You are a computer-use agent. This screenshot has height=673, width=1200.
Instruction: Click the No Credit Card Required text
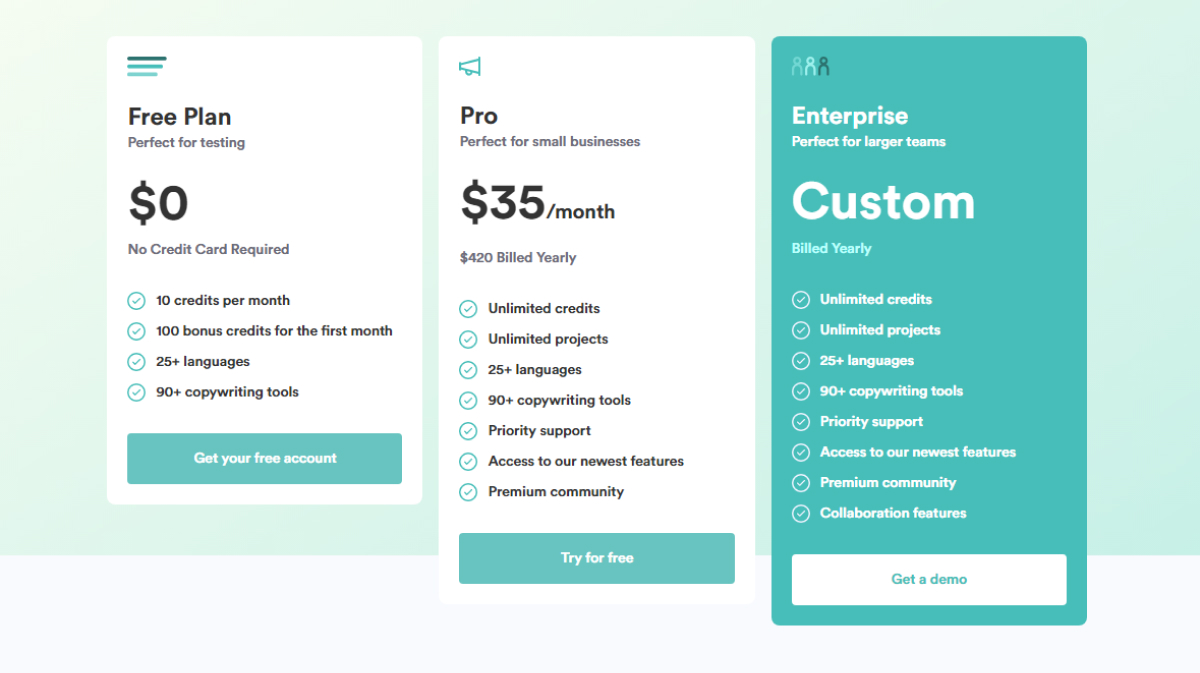208,249
